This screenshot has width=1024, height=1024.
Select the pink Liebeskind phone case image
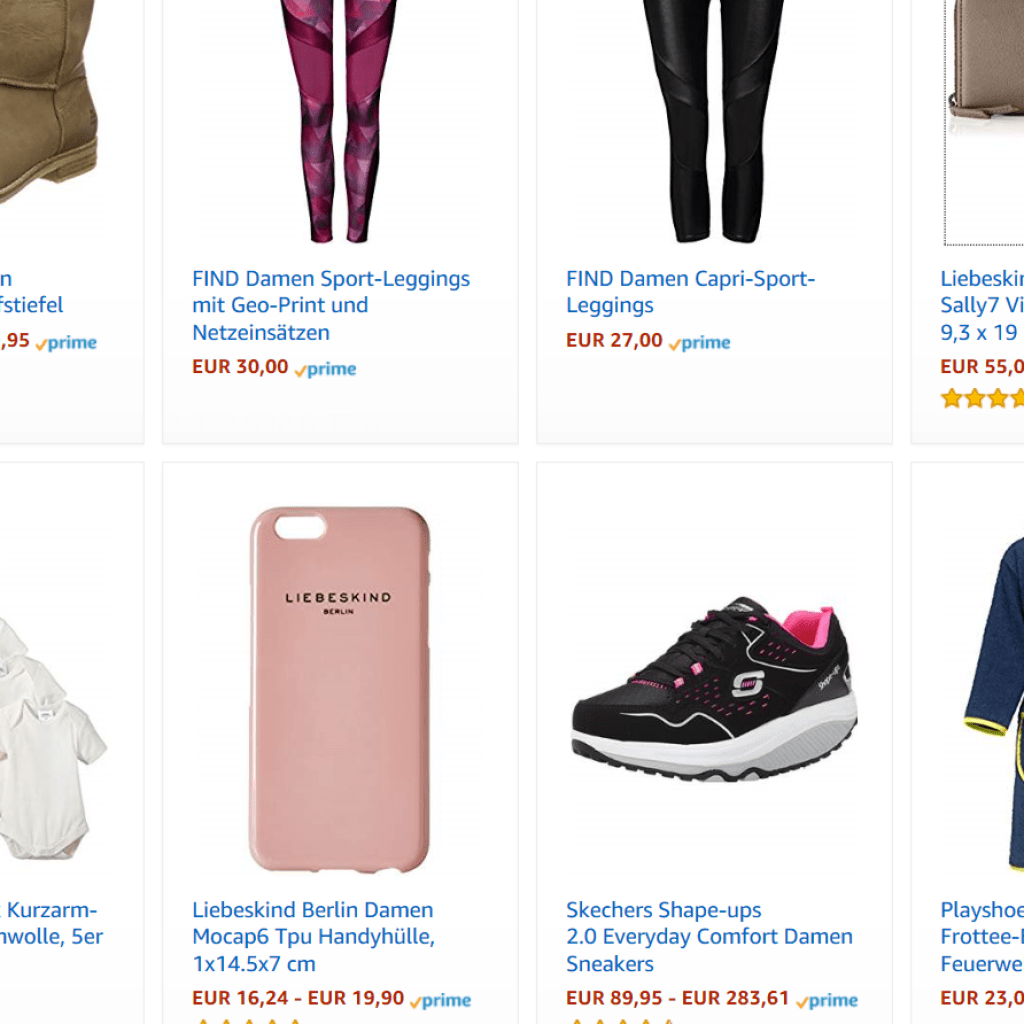tap(340, 689)
